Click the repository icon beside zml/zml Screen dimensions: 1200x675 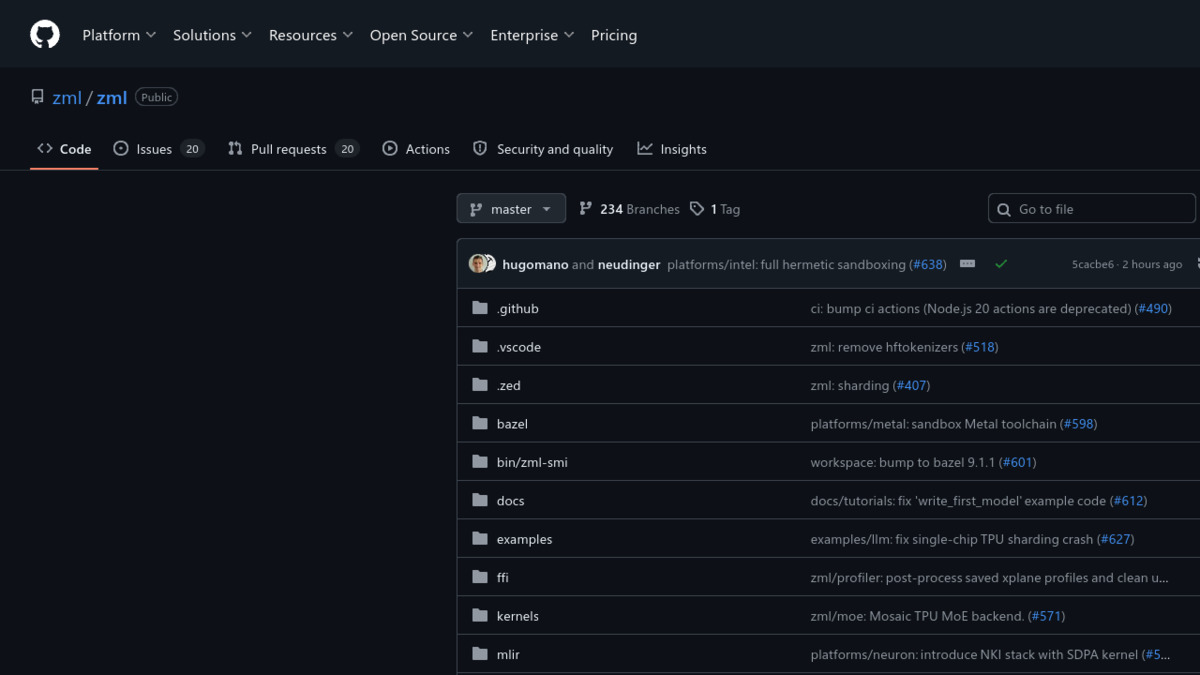click(x=37, y=97)
